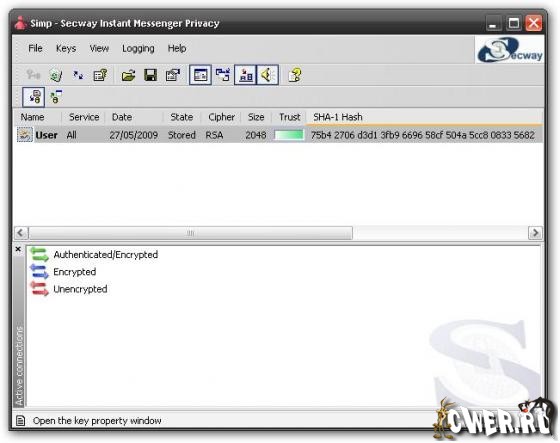
Task: Click the blue Encrypted arrows icon
Action: tap(39, 272)
